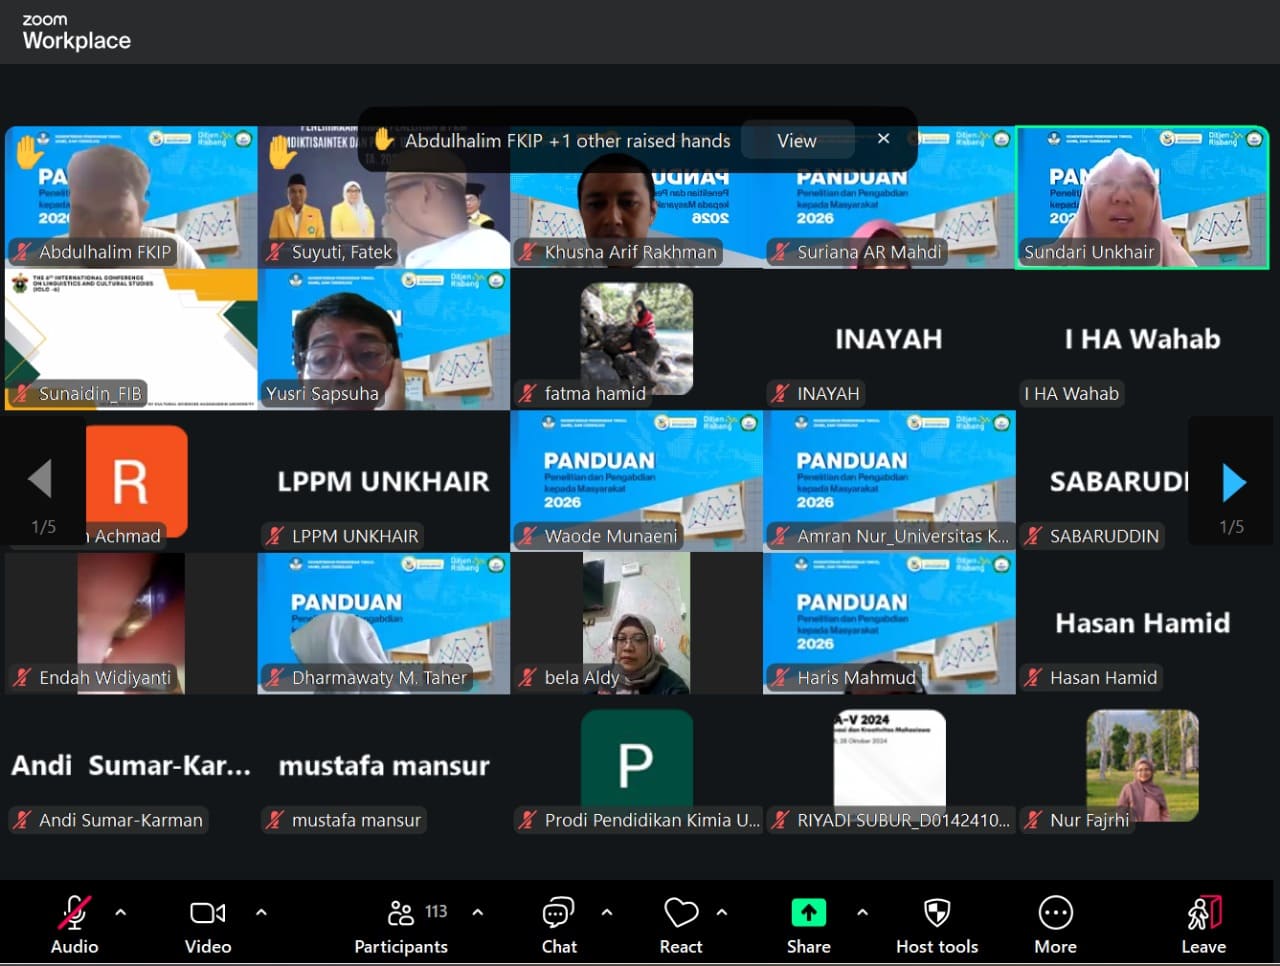This screenshot has height=966, width=1280.
Task: Dismiss the raised hands notification
Action: 883,139
